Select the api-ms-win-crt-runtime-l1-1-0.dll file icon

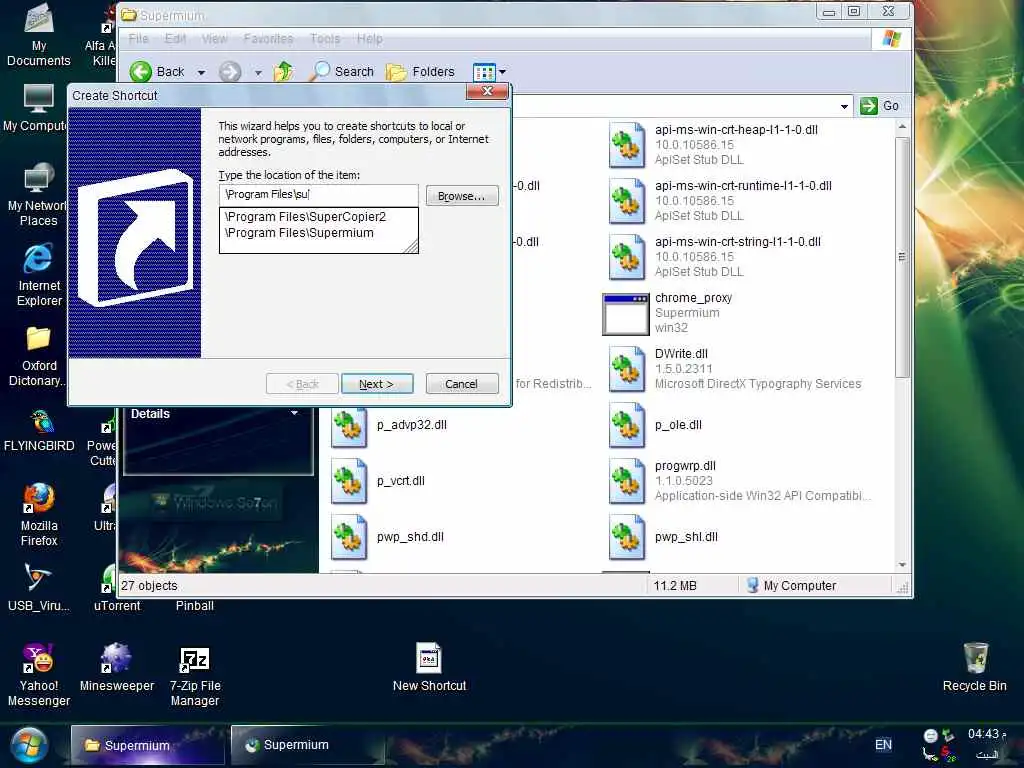coord(627,201)
